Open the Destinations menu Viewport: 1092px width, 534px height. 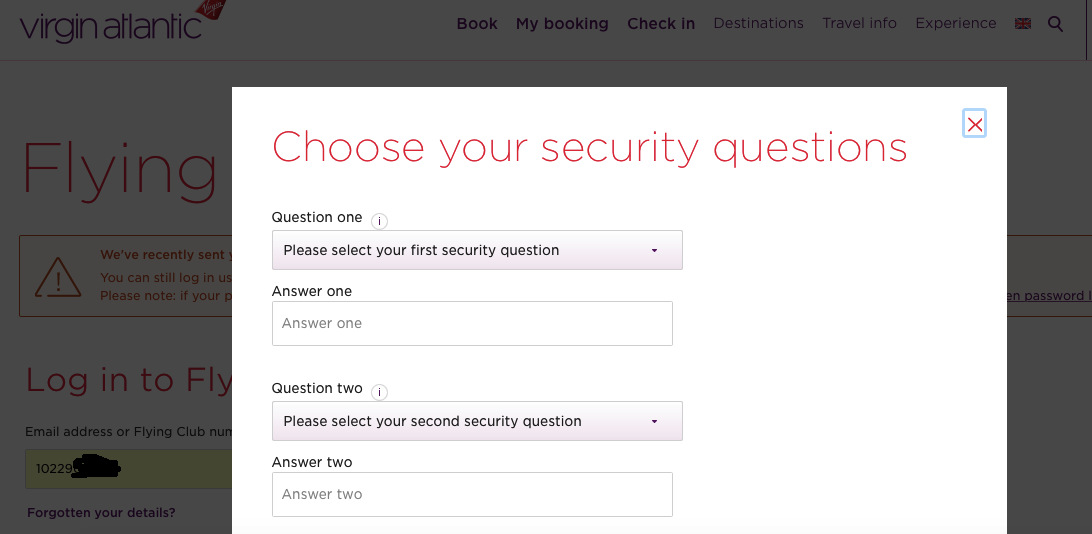[758, 24]
